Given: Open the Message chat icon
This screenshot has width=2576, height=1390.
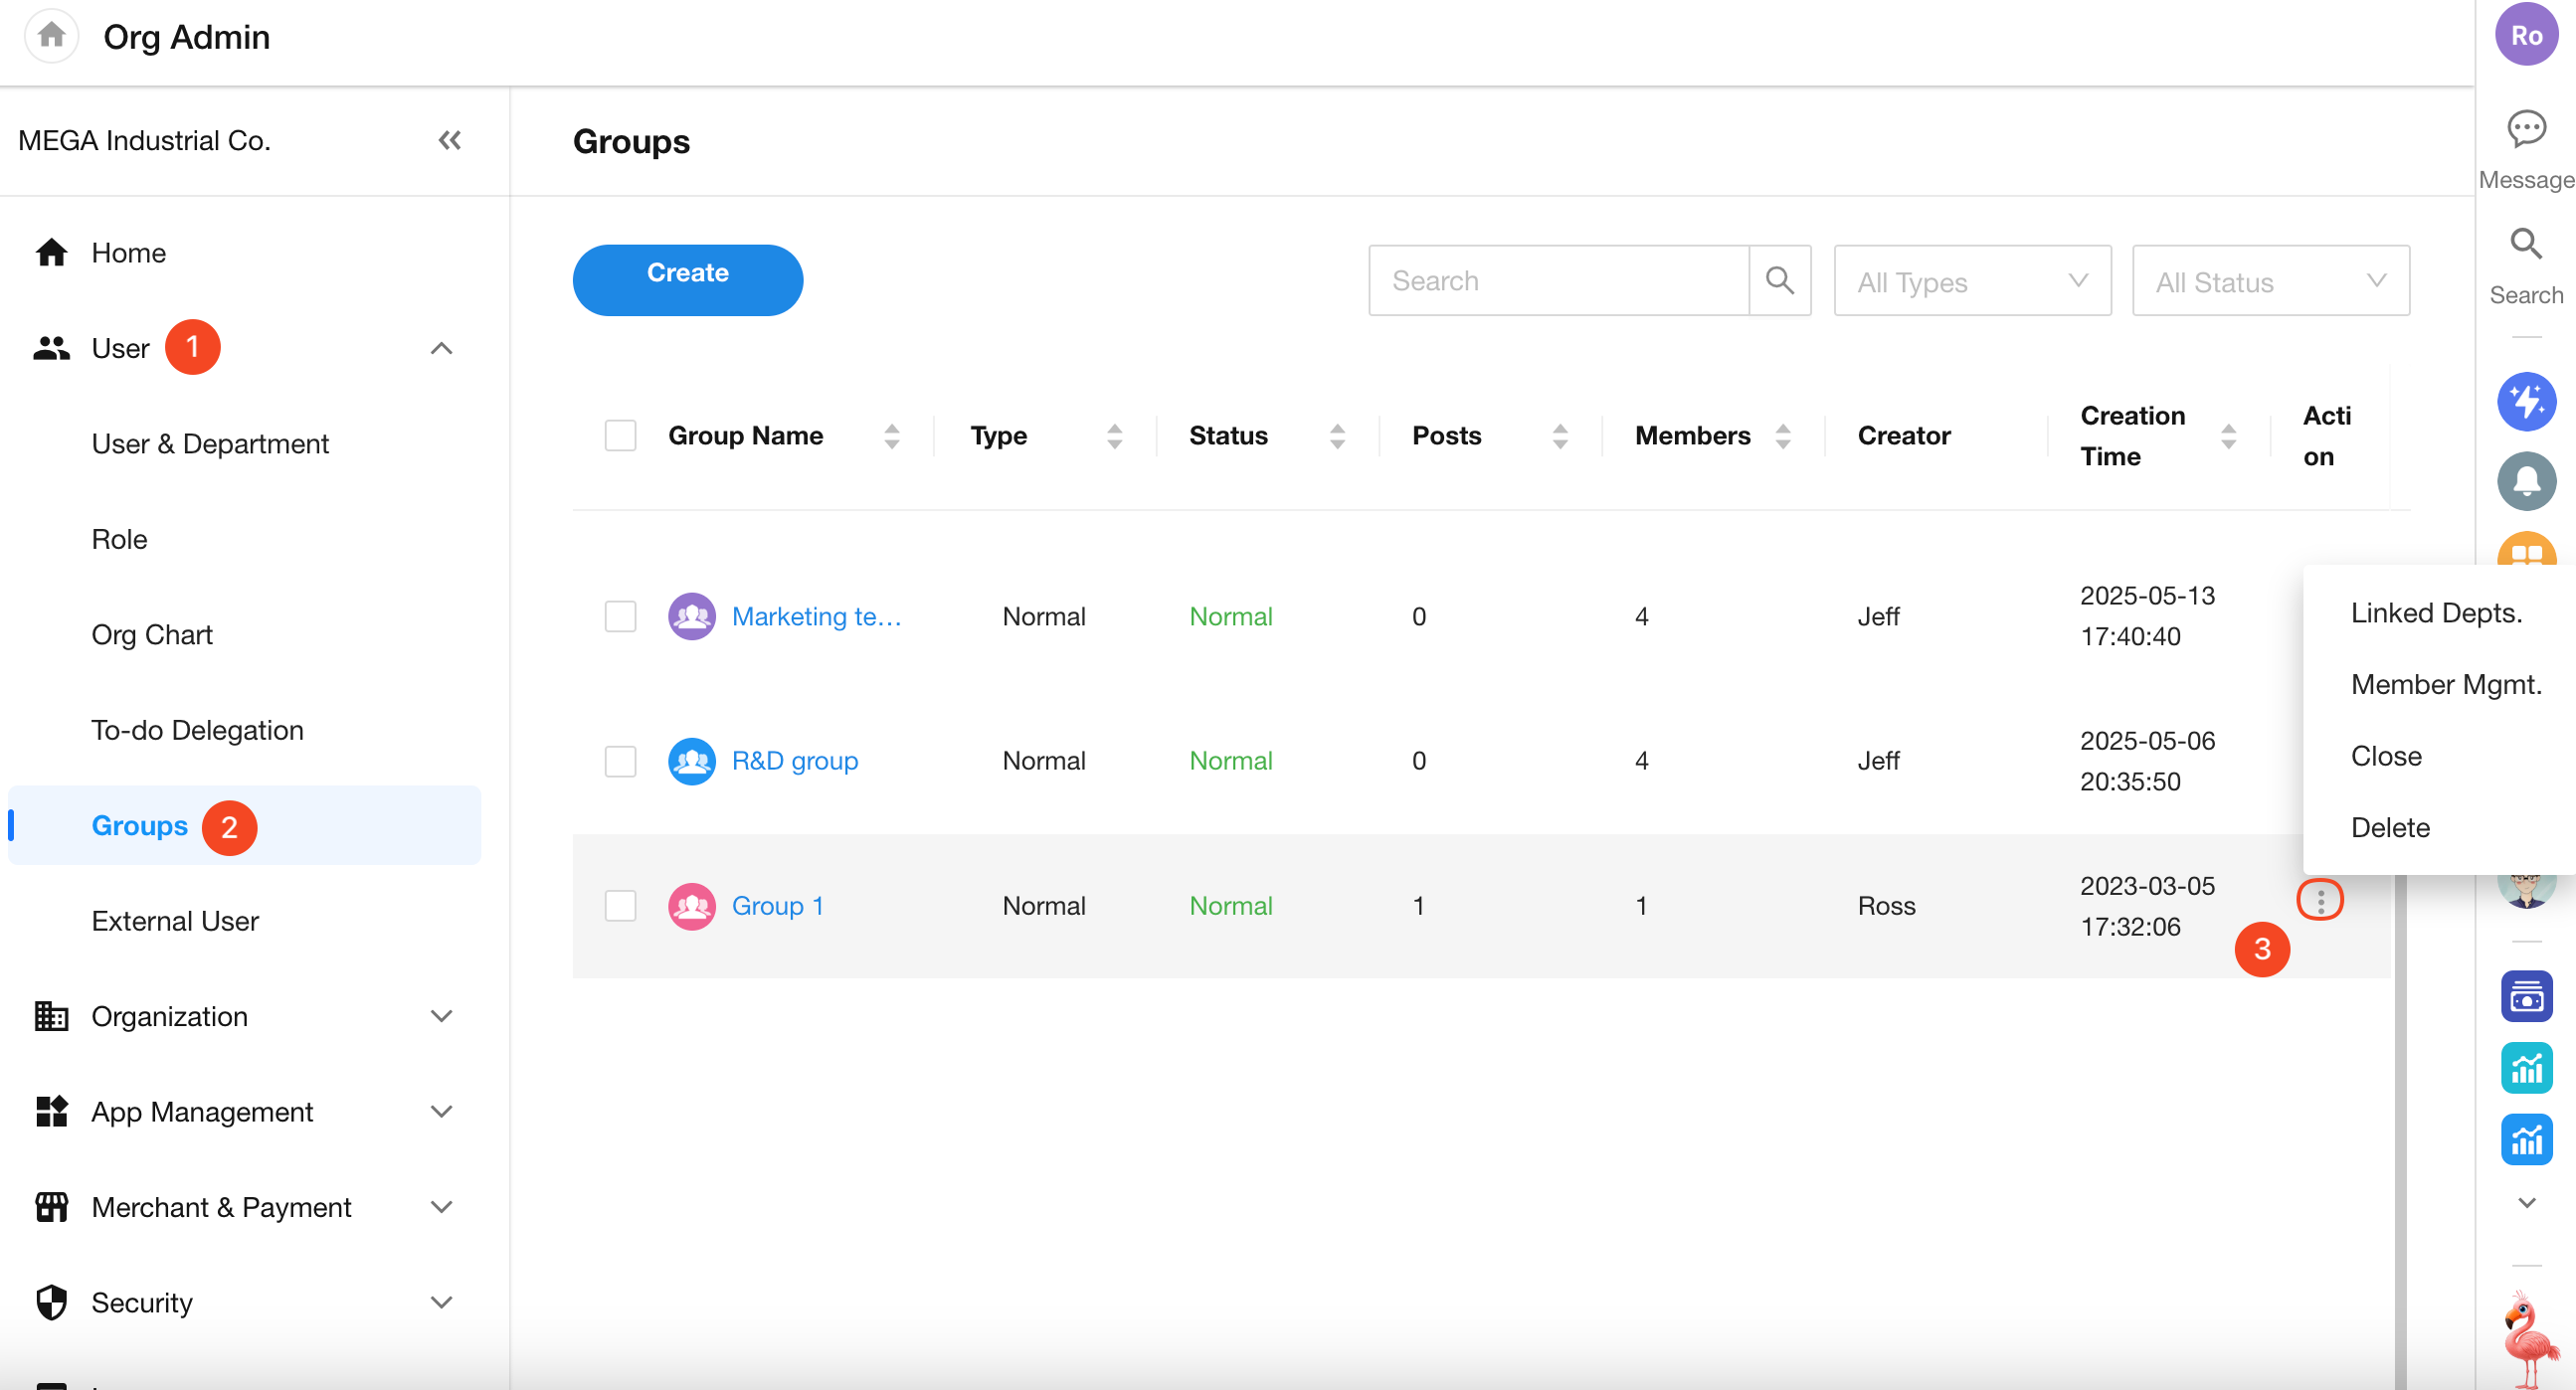Looking at the screenshot, I should coord(2525,130).
